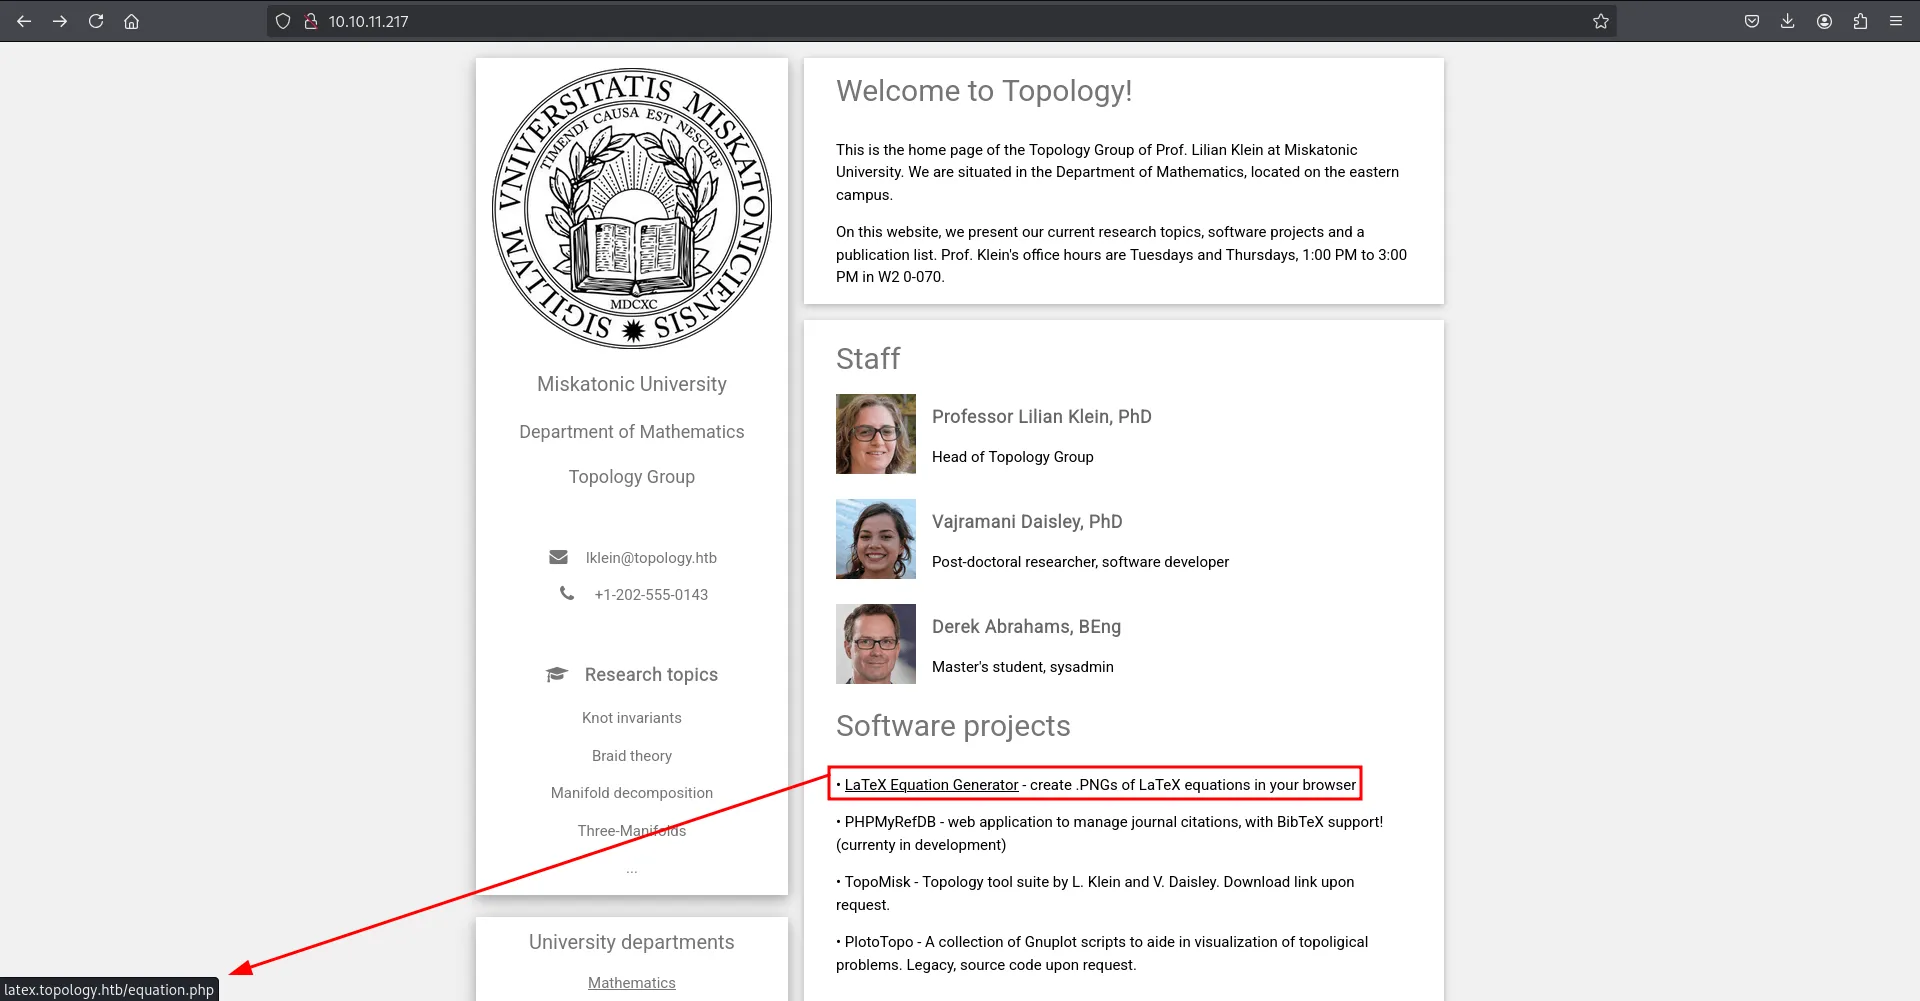Click Derek Abrahams' staff photo

click(x=876, y=644)
